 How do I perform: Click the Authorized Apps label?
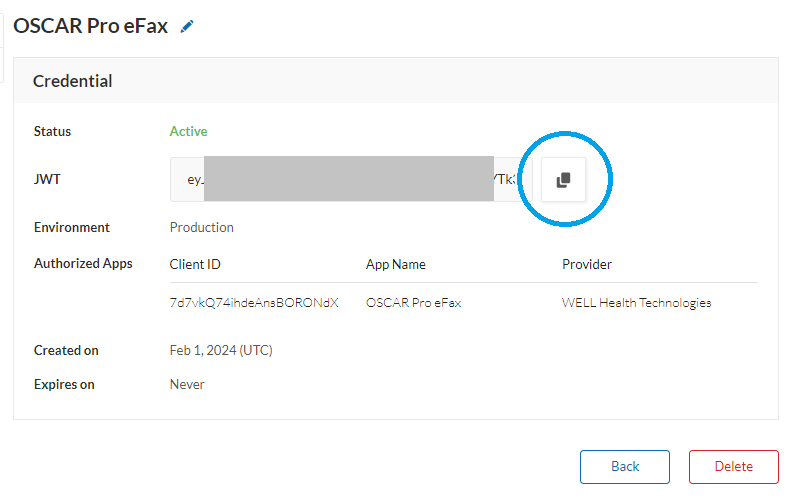click(x=83, y=265)
